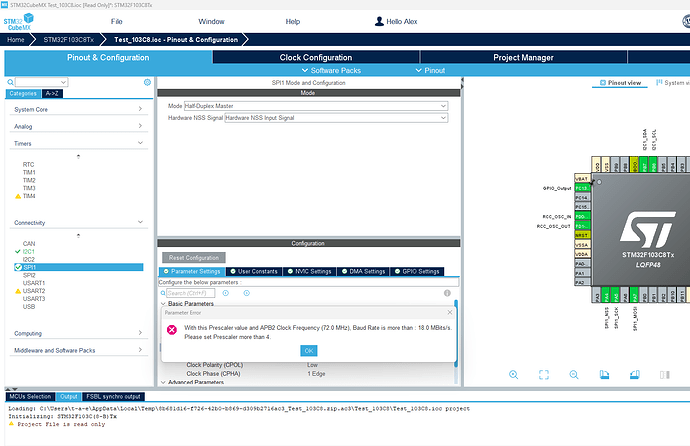The image size is (690, 446).
Task: Switch the list to A->Z sorting
Action: tap(52, 93)
